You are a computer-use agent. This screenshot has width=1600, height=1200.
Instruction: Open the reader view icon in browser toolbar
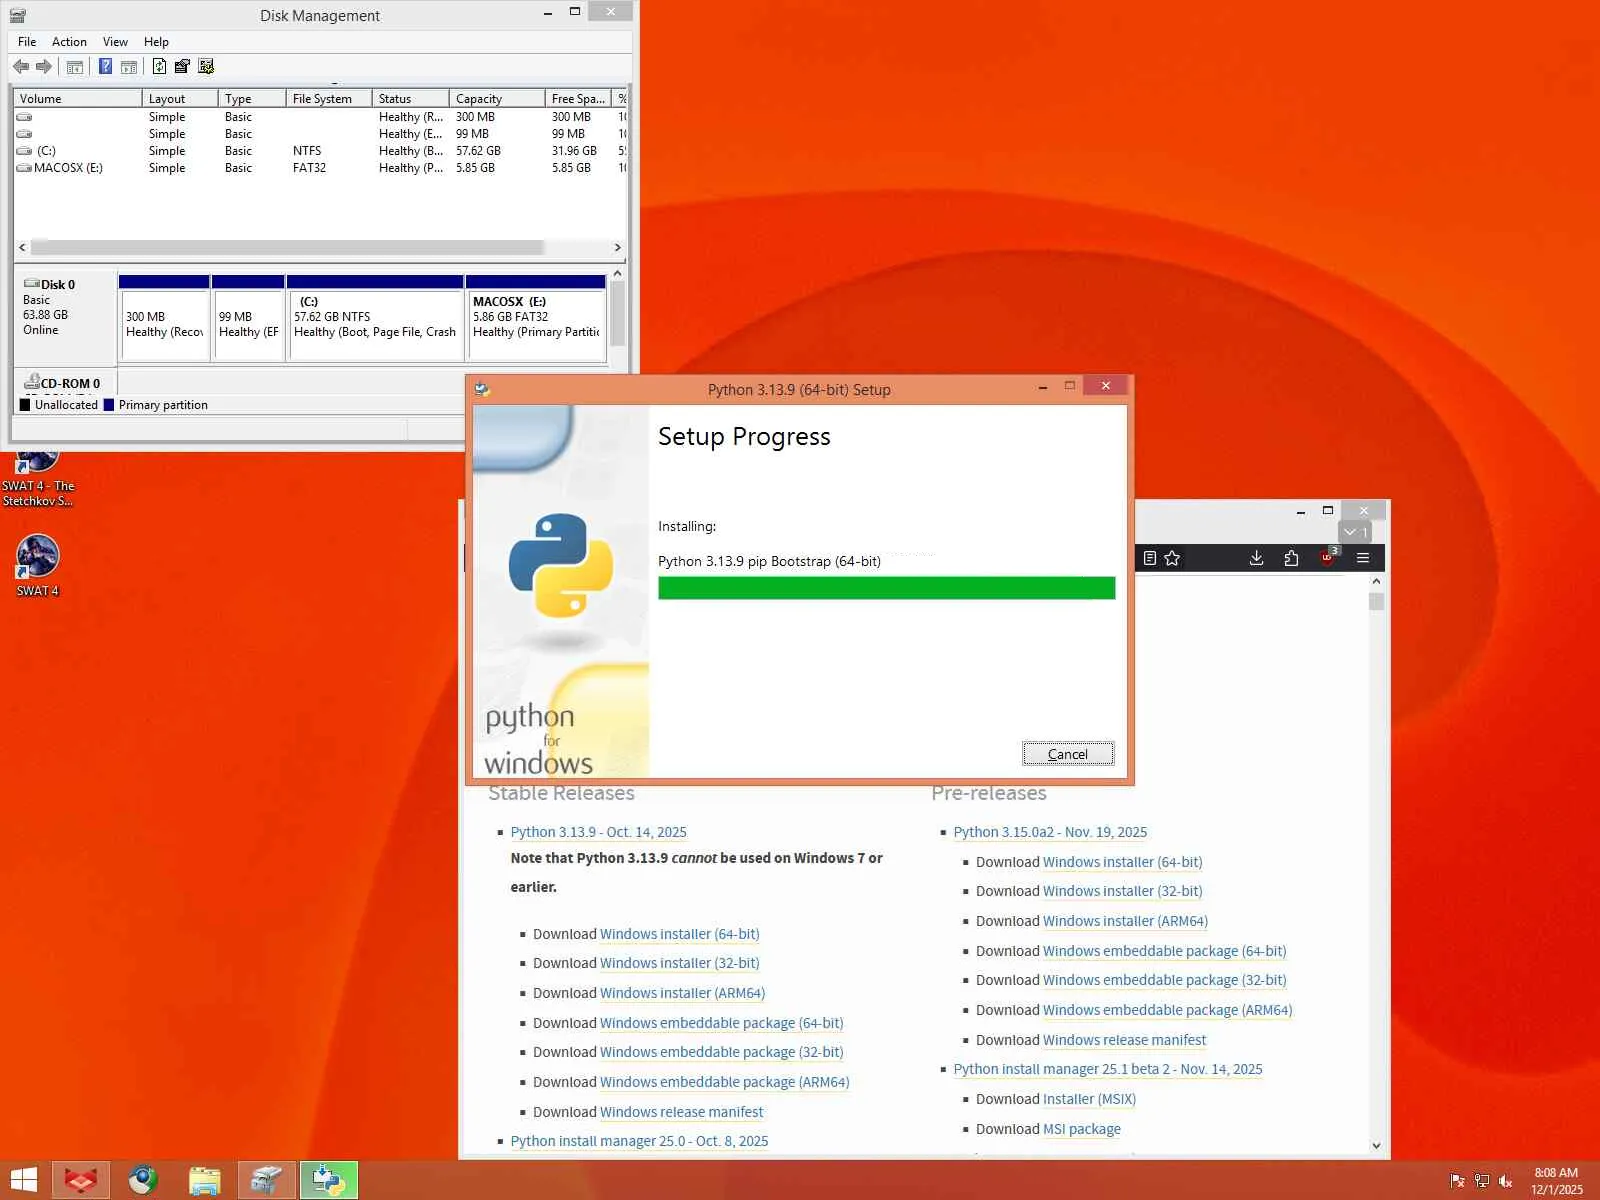click(1150, 558)
